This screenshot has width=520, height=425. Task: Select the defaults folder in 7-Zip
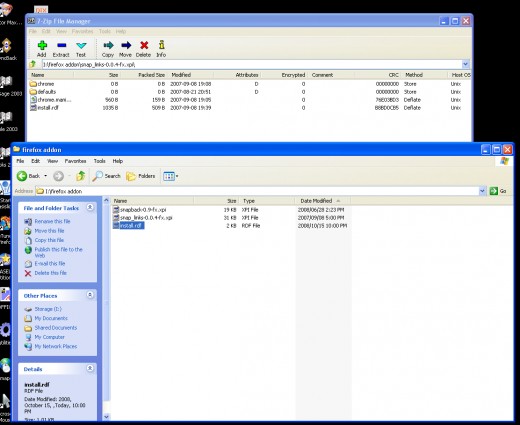click(43, 92)
